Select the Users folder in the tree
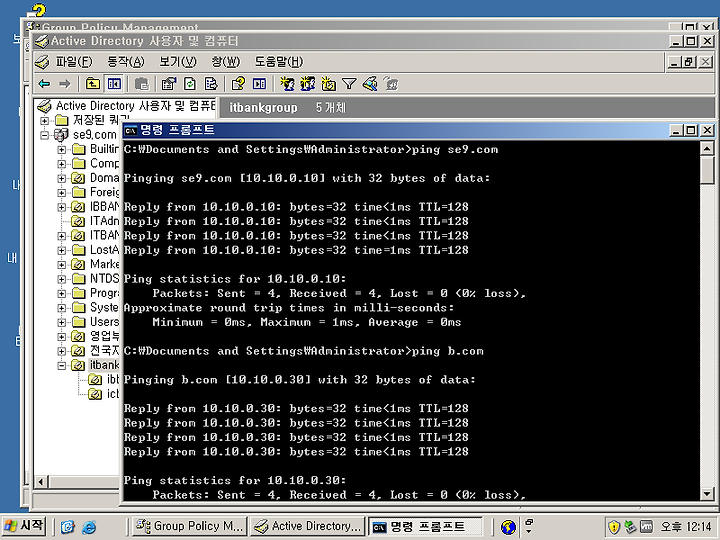This screenshot has height=540, width=720. pos(104,322)
